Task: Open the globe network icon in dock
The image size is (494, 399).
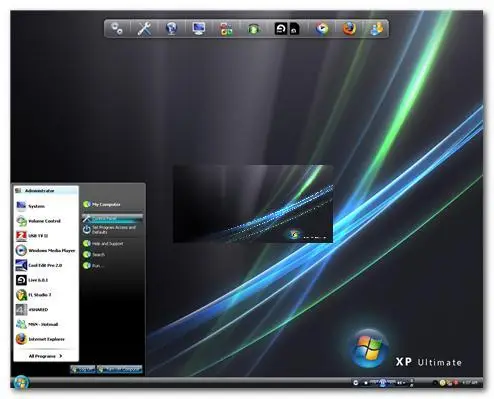Action: (172, 29)
